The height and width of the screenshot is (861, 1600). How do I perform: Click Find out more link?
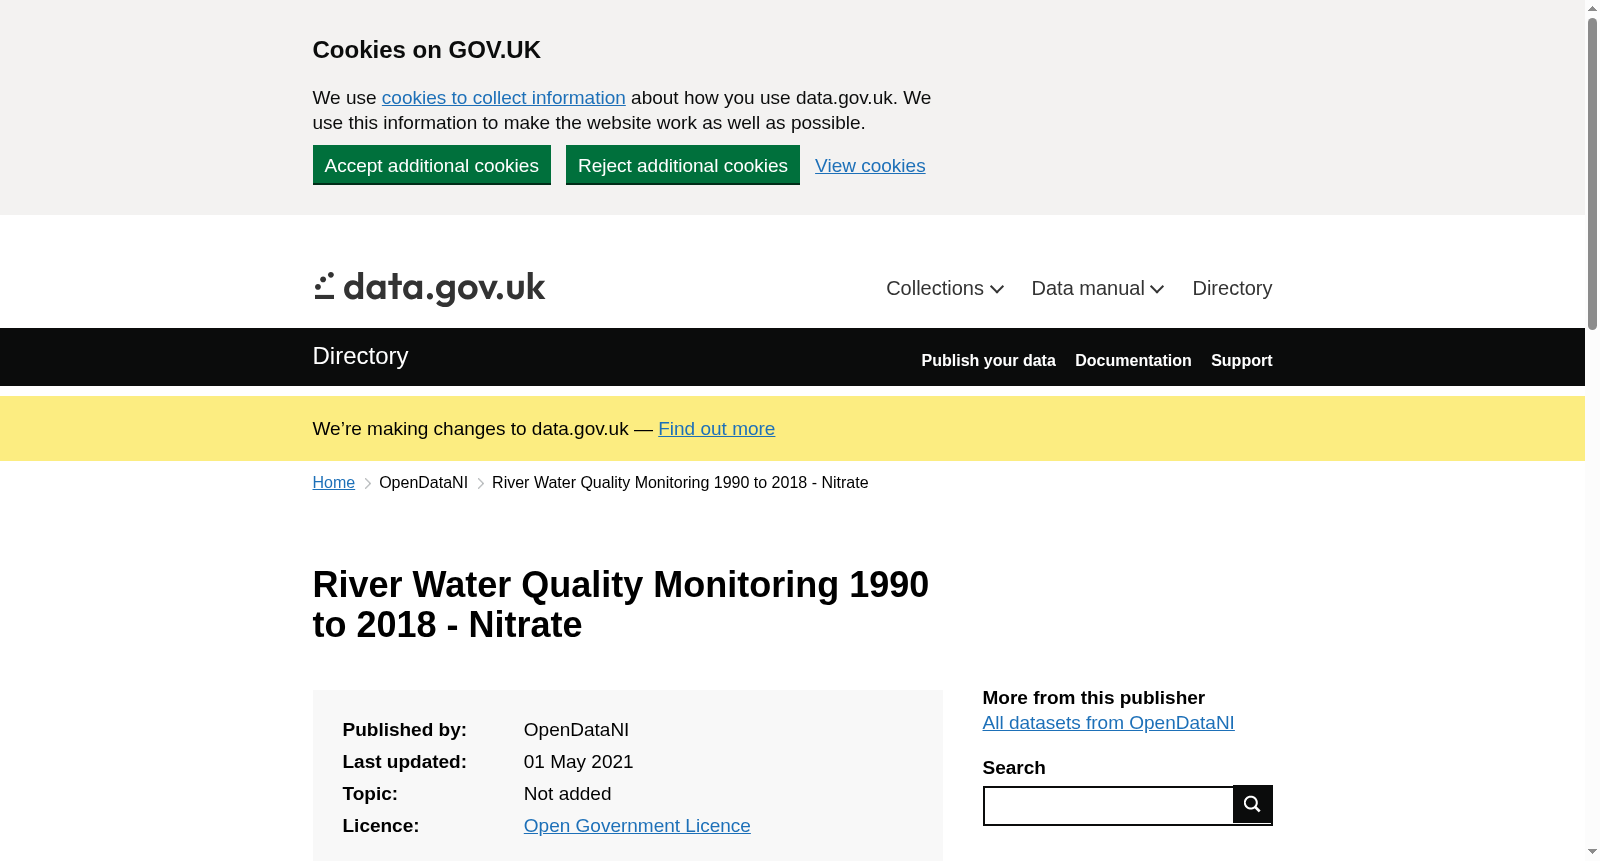pos(716,429)
